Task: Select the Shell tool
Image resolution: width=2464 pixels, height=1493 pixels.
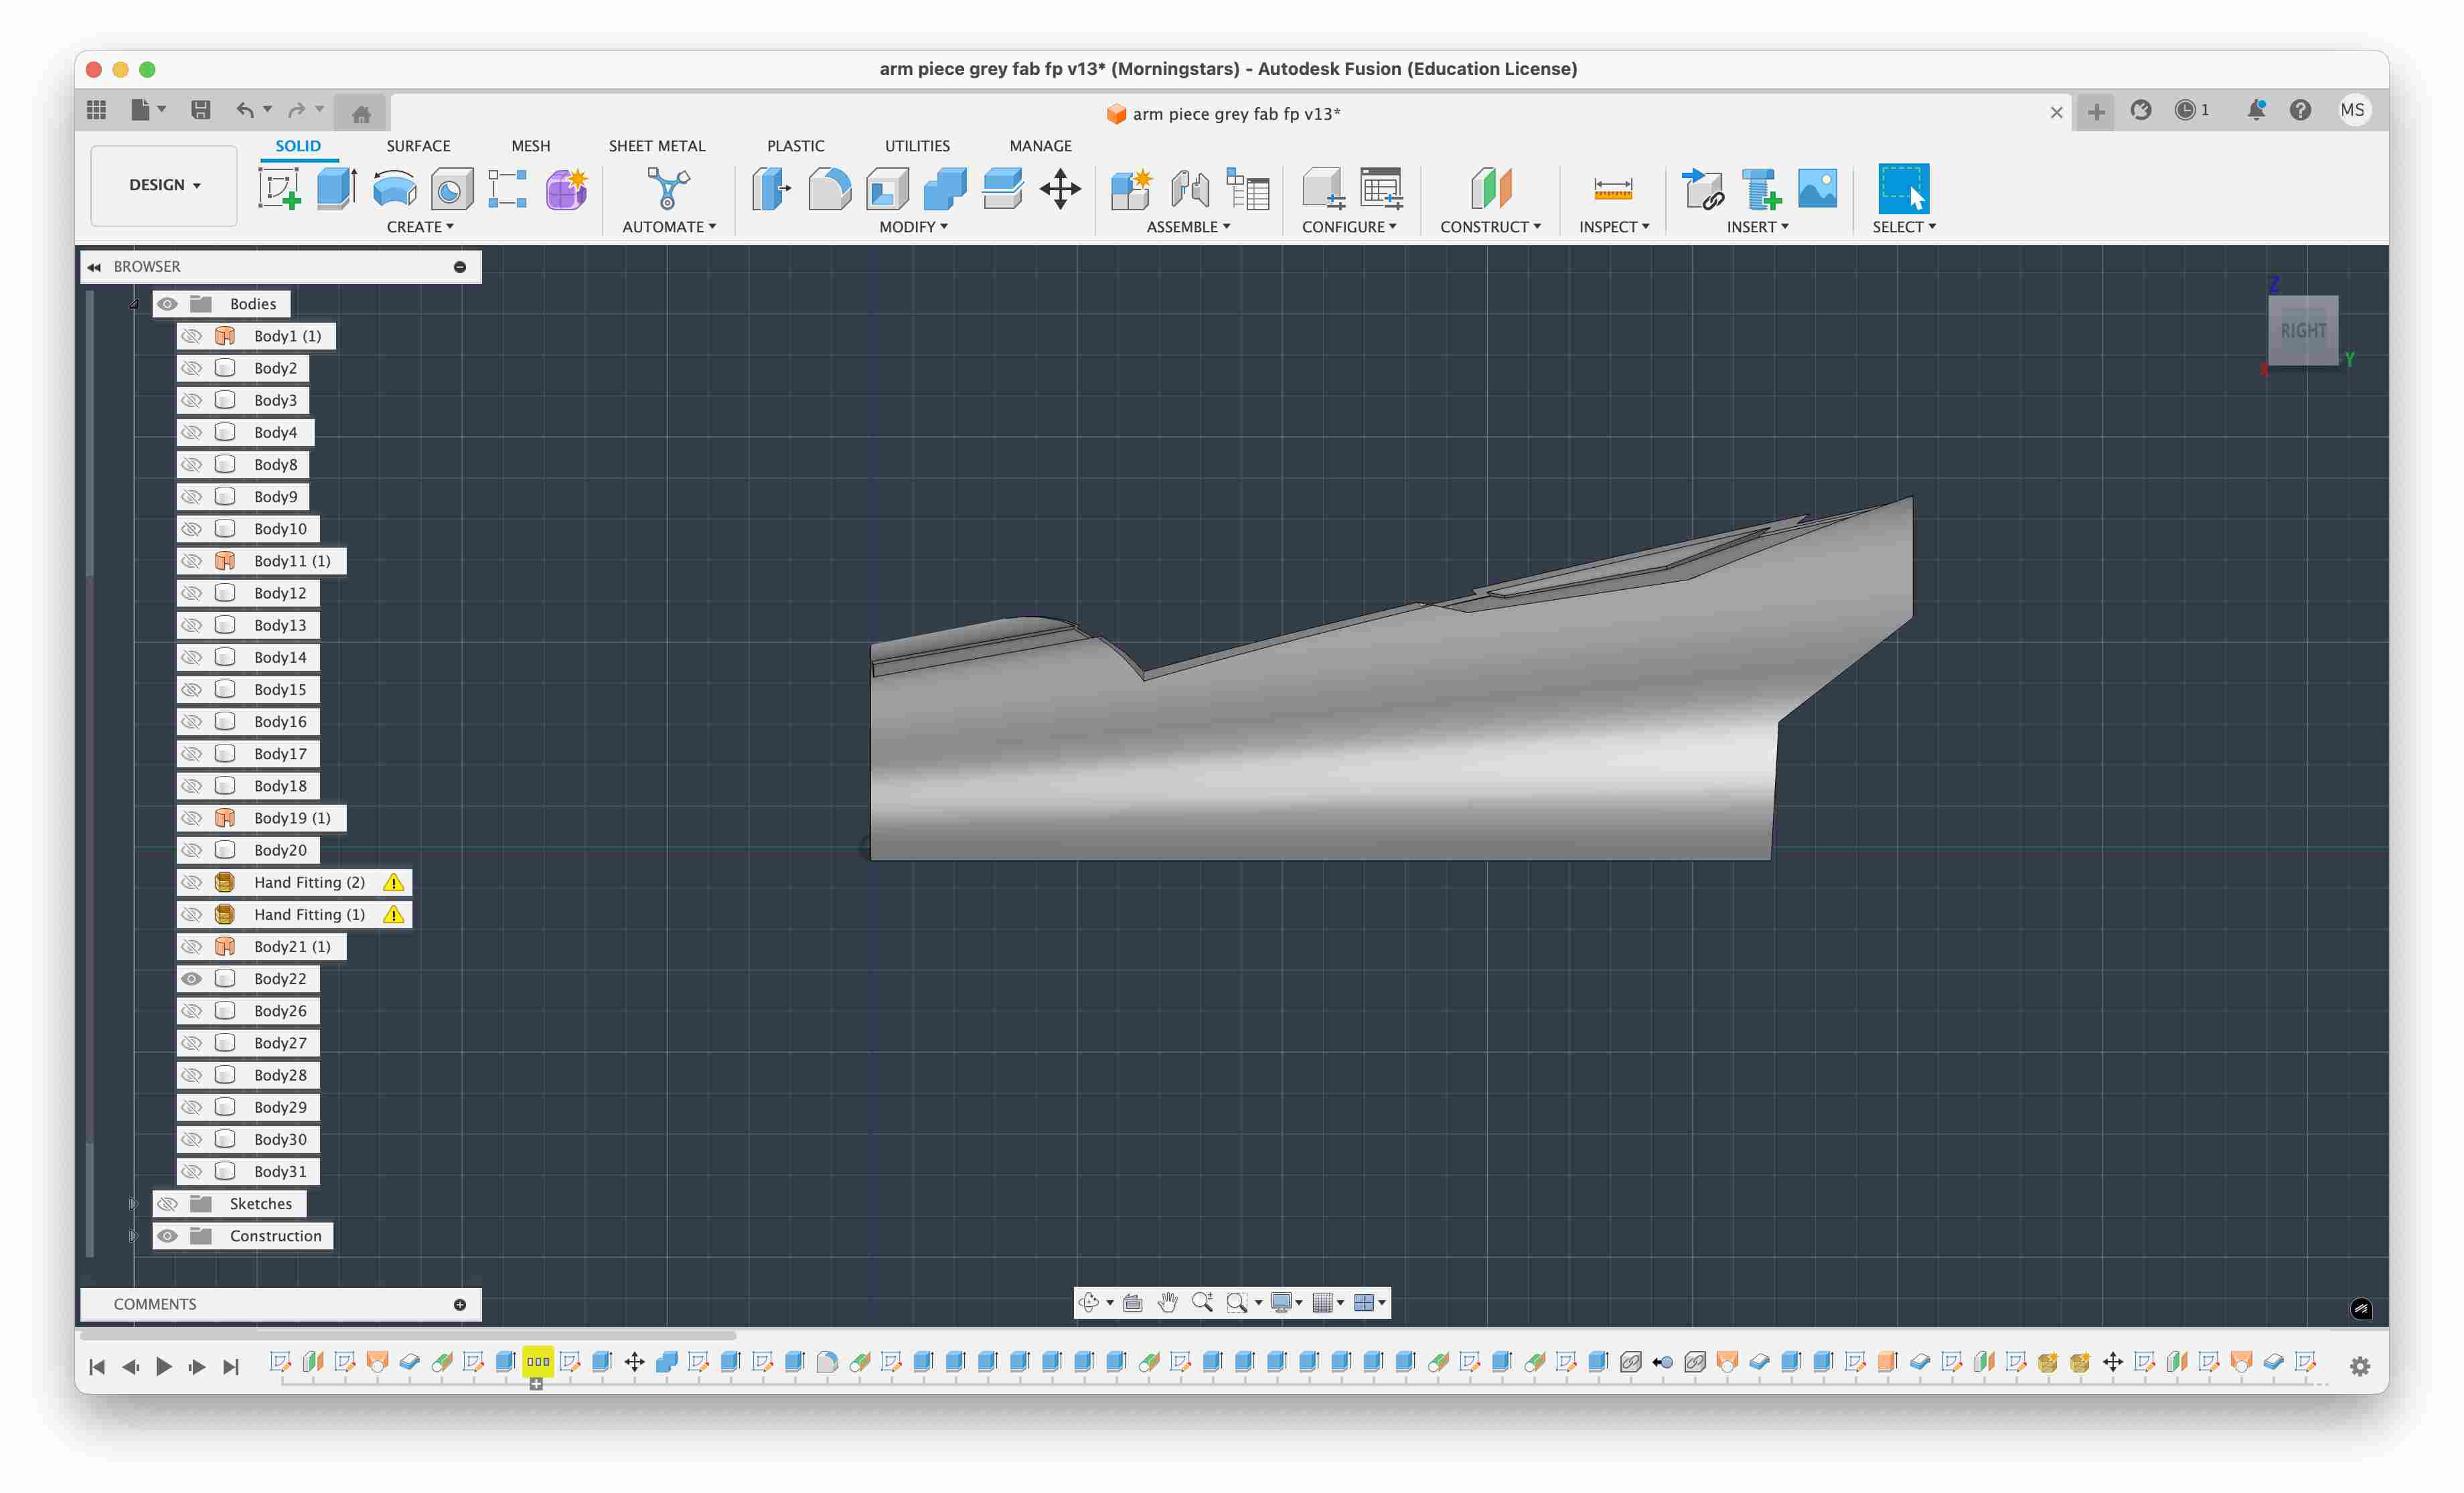Action: coord(887,188)
